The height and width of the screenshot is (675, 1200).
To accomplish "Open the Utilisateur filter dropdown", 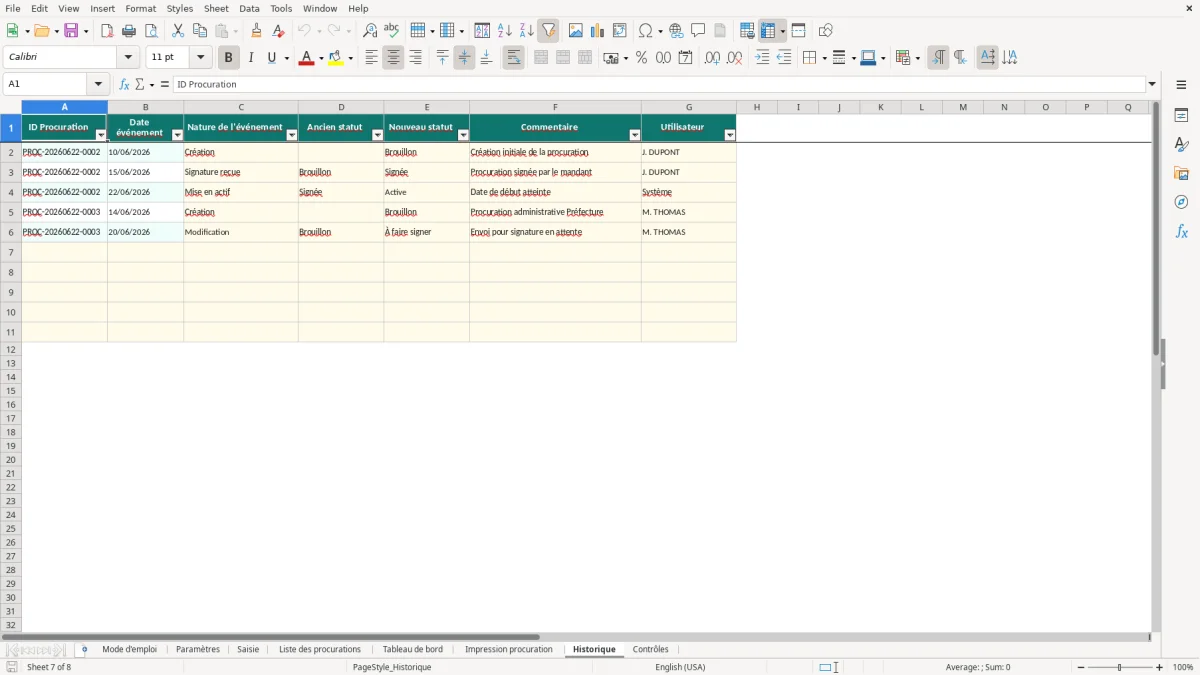I will [730, 135].
